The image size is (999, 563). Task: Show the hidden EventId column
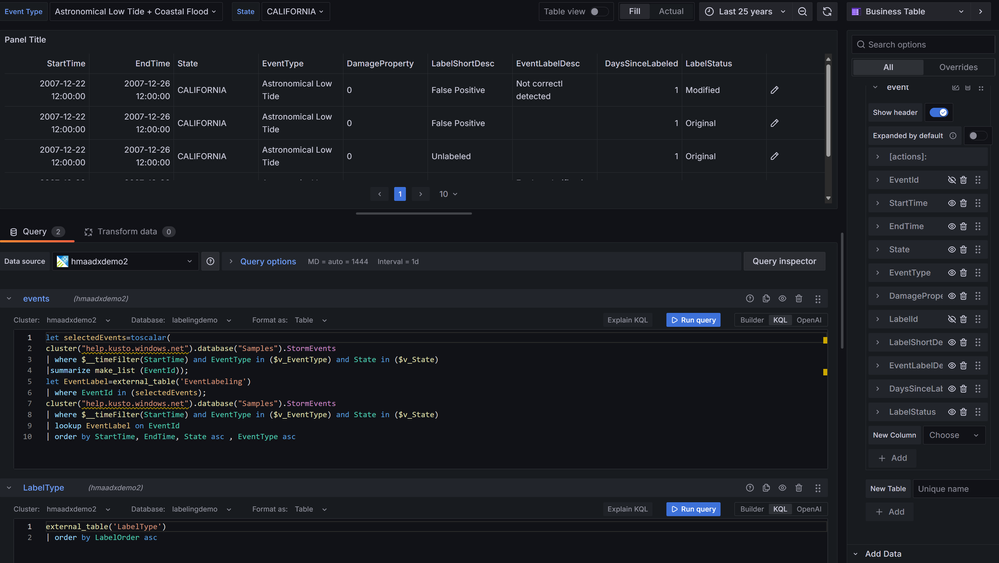pos(951,180)
